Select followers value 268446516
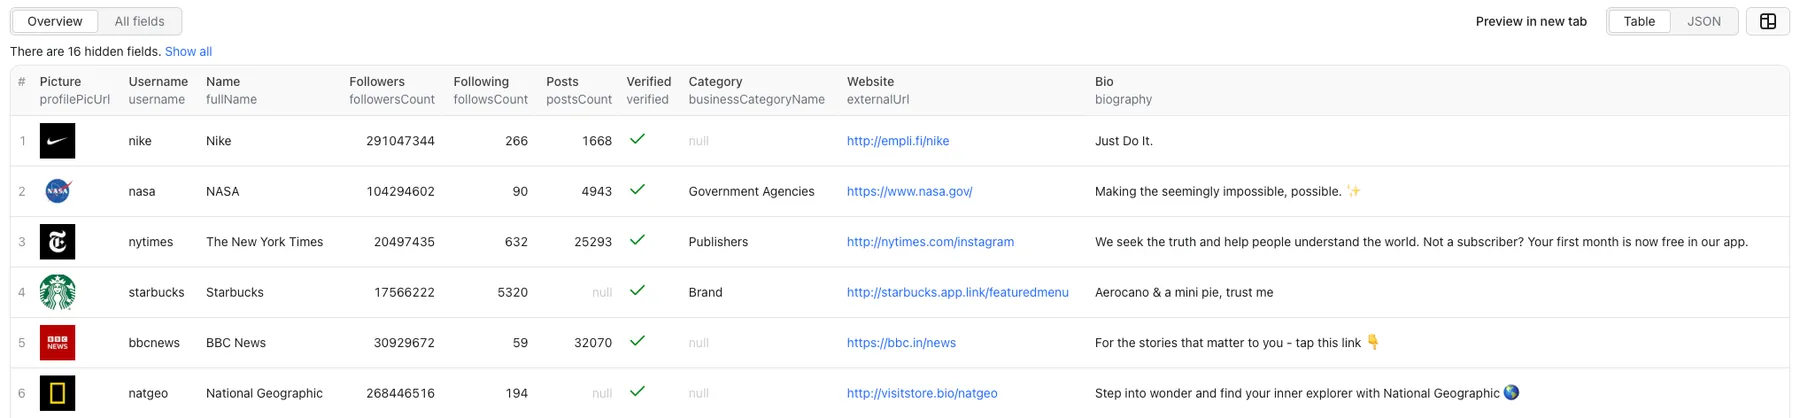Screen dimensions: 1800x418 400,393
